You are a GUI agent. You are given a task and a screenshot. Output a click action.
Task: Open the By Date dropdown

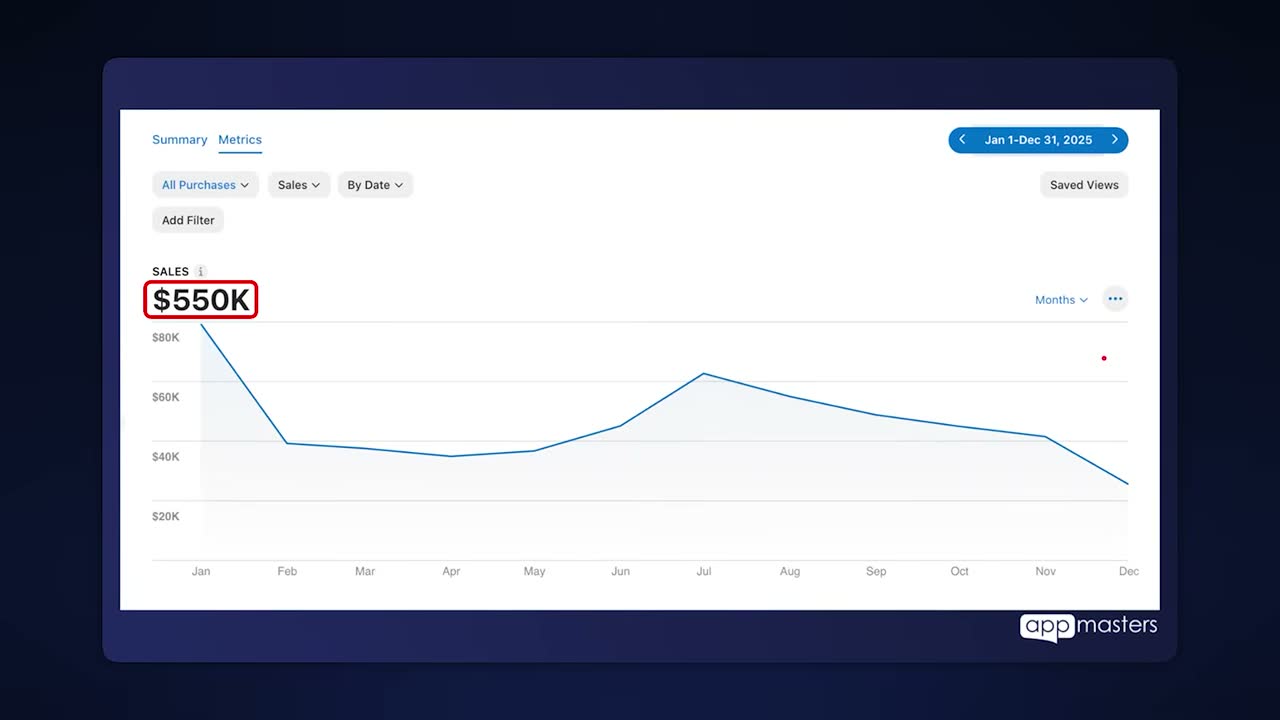pyautogui.click(x=375, y=185)
